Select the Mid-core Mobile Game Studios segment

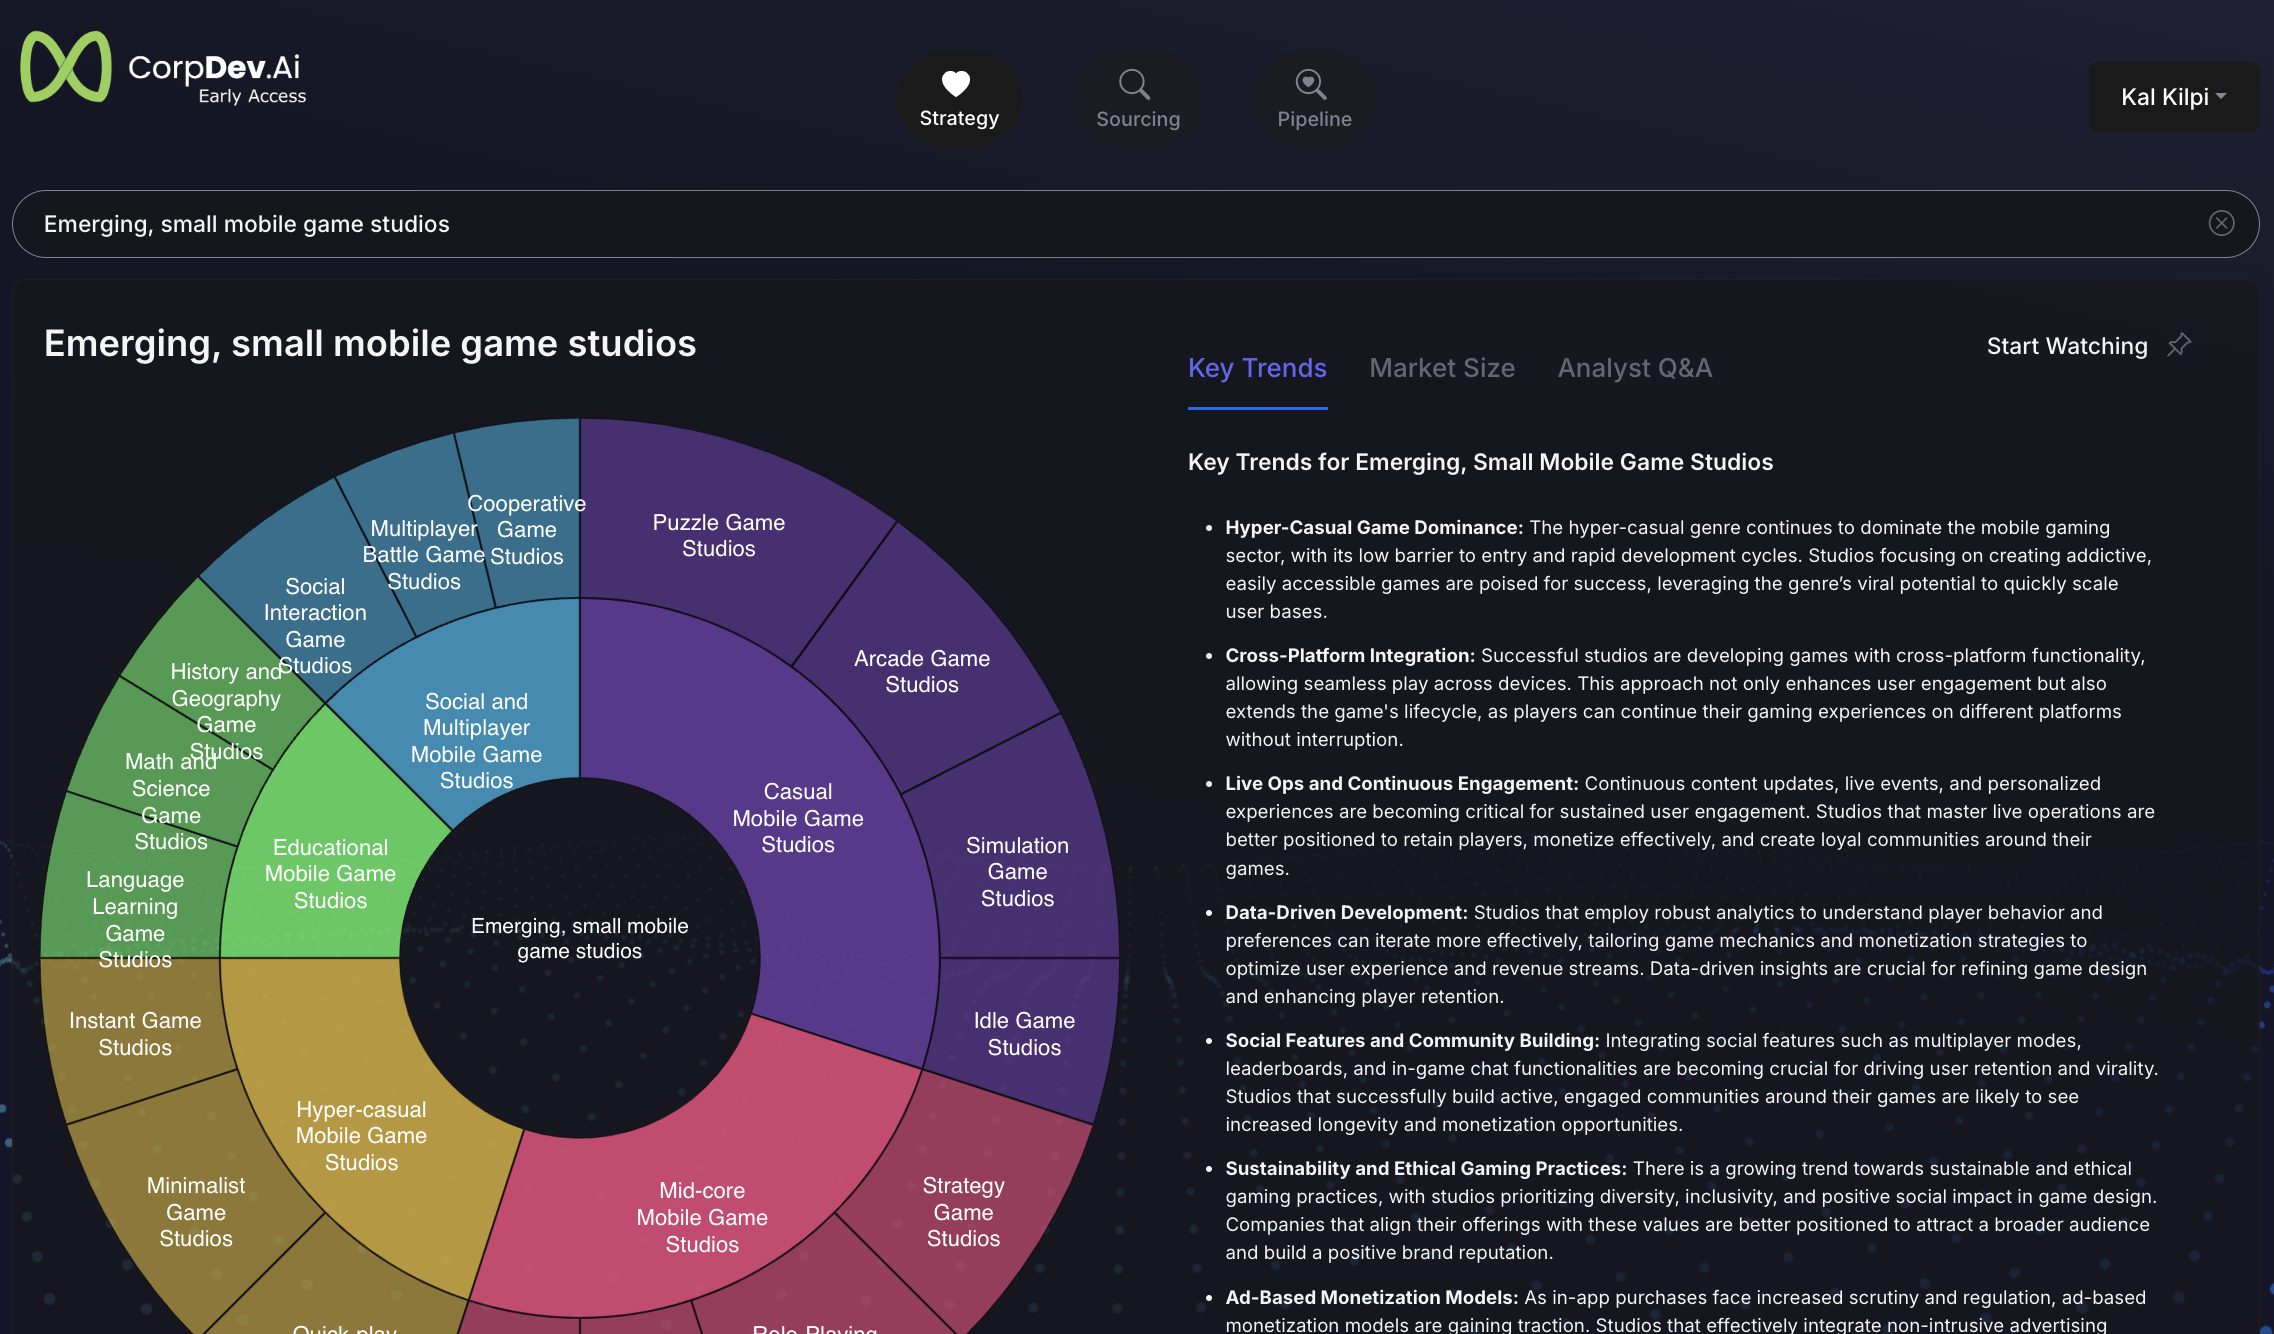[x=702, y=1217]
